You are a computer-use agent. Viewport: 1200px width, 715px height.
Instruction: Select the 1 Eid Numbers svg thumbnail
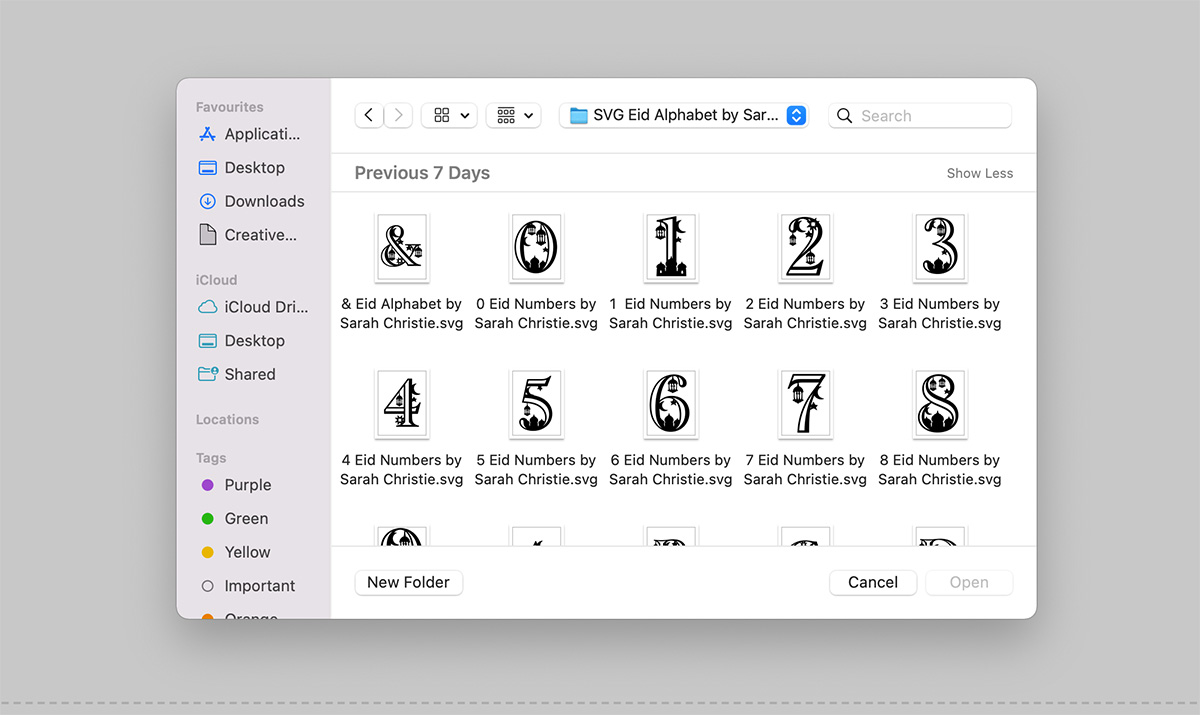pos(670,246)
